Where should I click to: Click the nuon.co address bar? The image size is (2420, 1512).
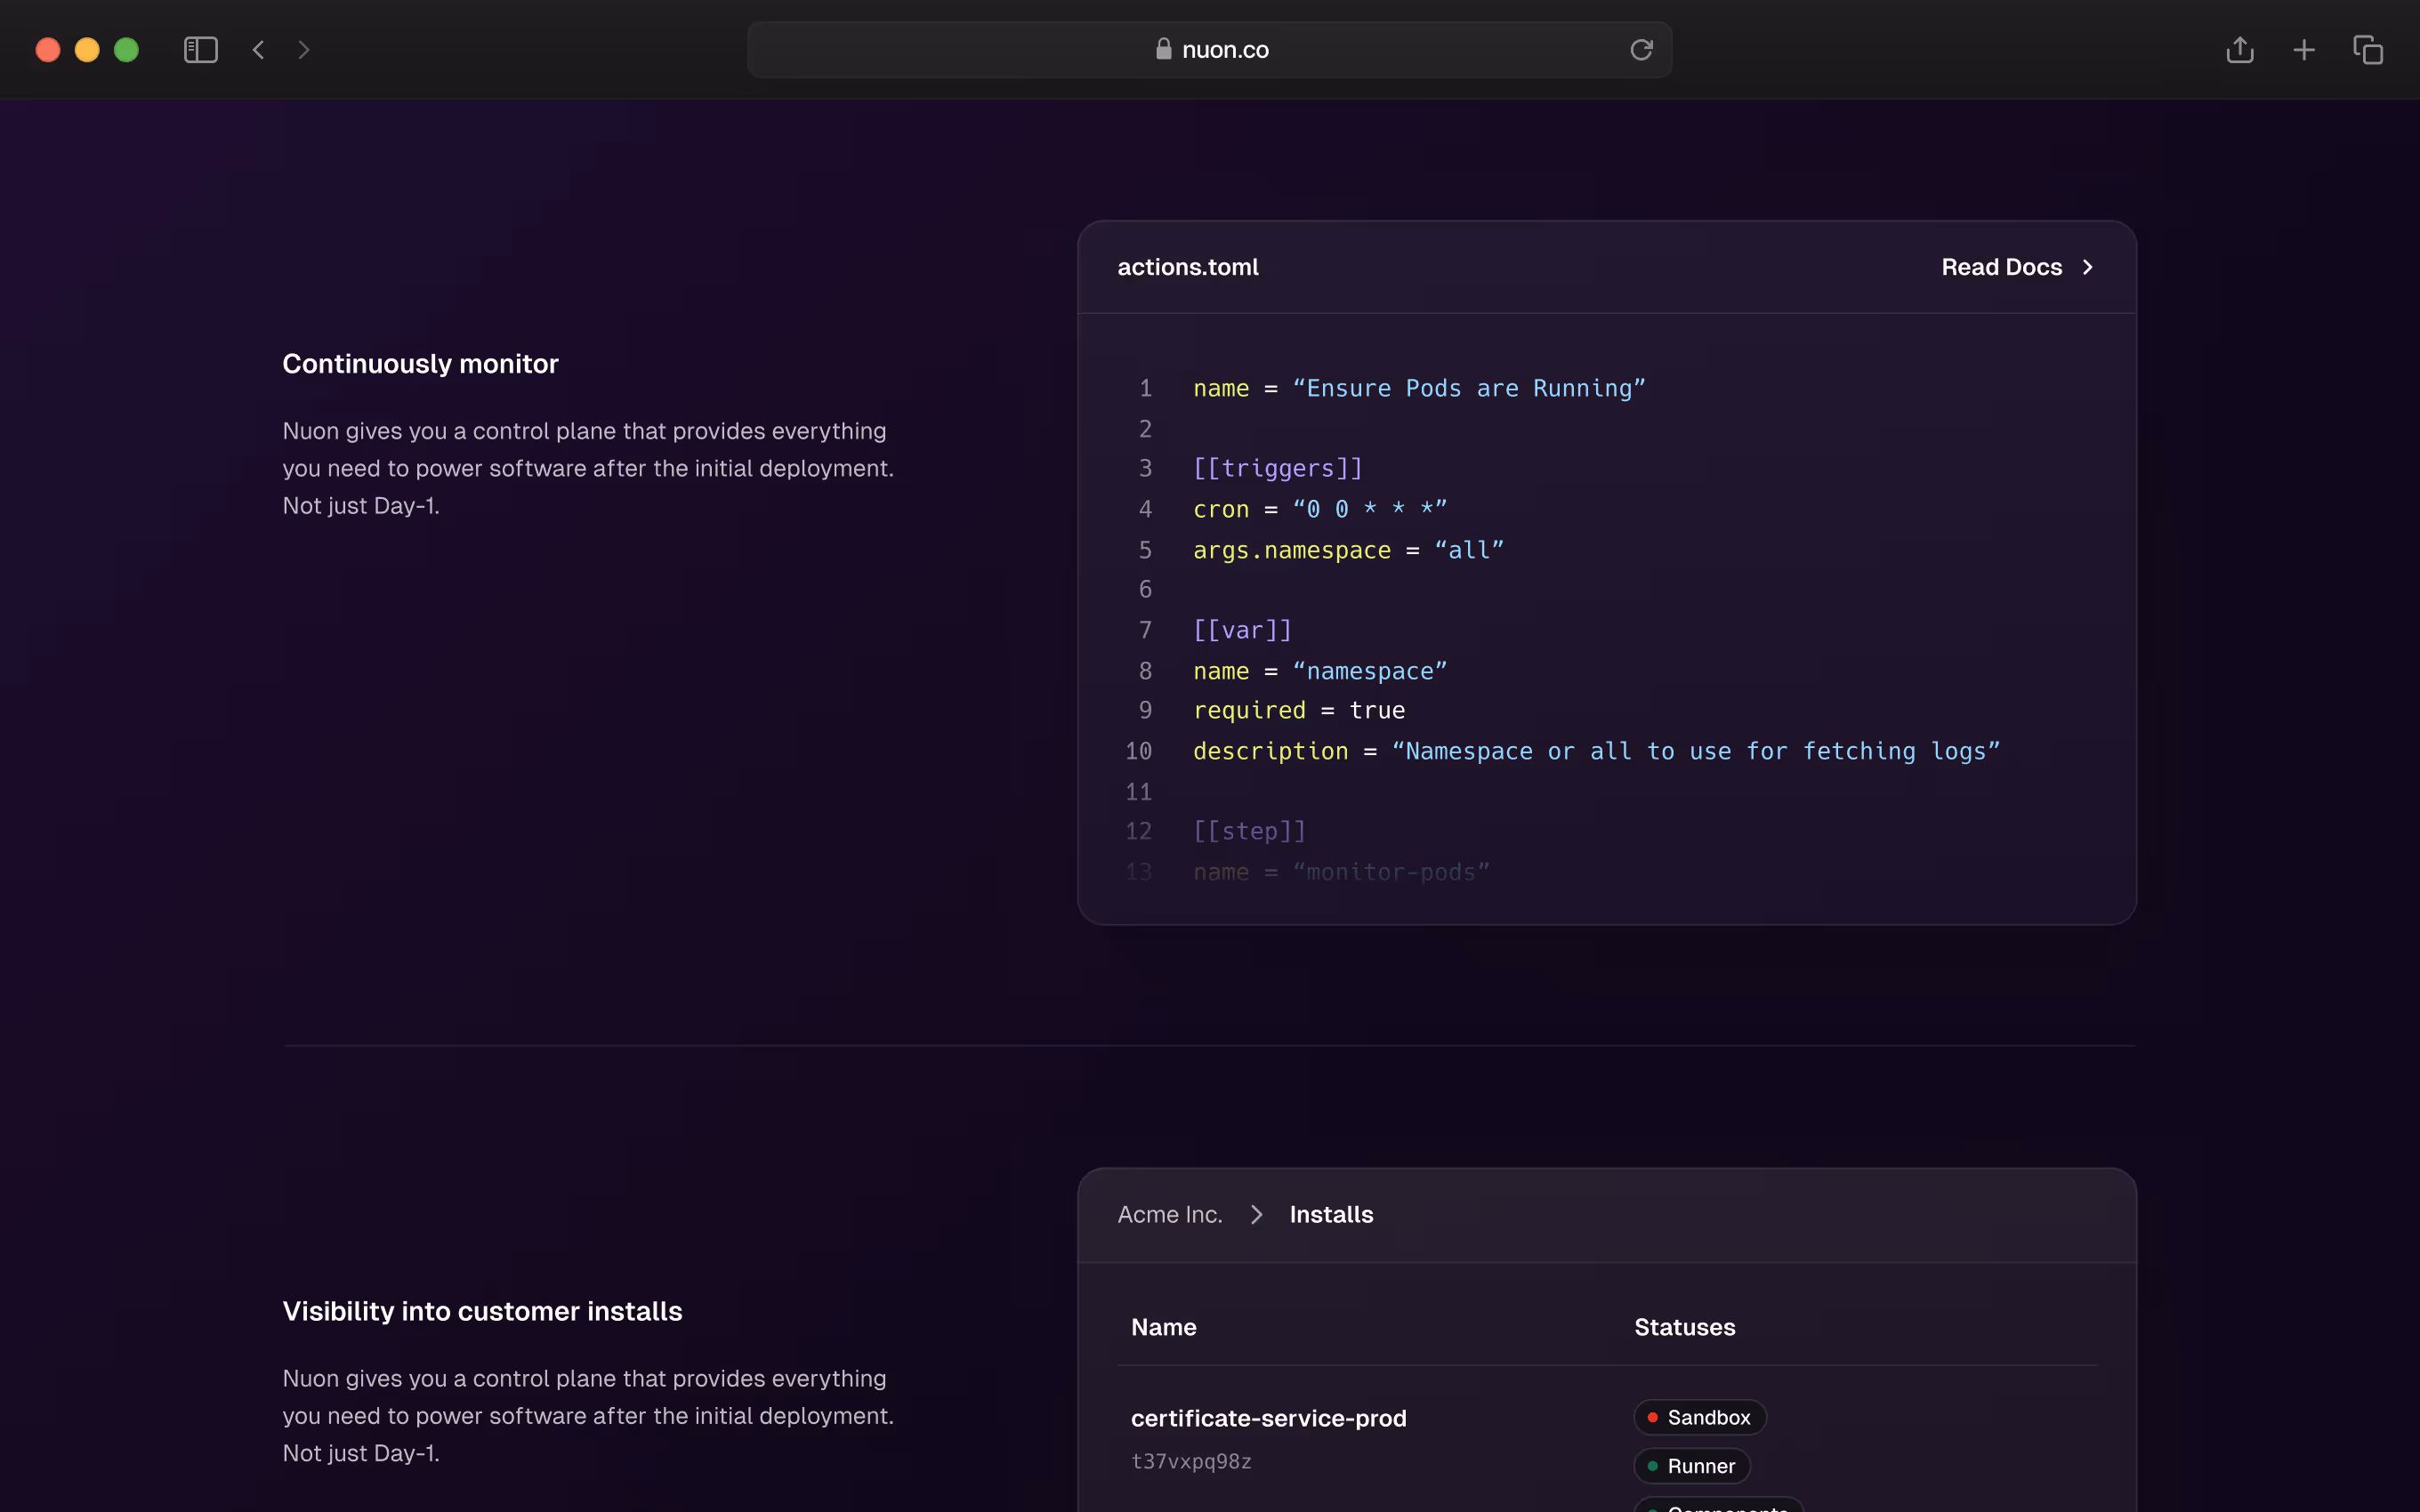(x=1209, y=50)
